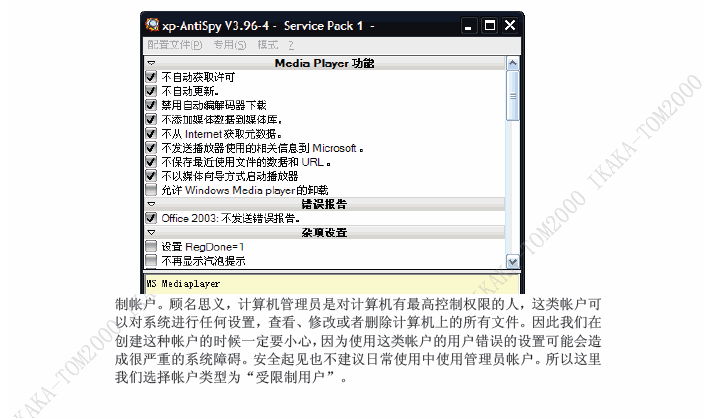
Task: Uncheck Office 2003 不发送错误报告 checkbox
Action: (x=151, y=218)
